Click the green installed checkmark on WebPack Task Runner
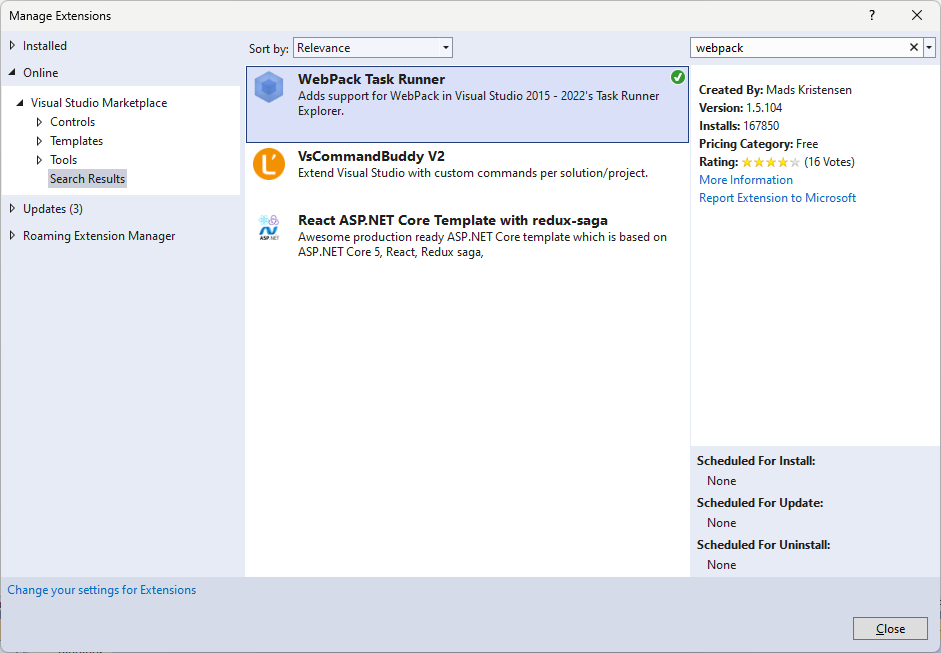This screenshot has width=941, height=653. pos(678,77)
